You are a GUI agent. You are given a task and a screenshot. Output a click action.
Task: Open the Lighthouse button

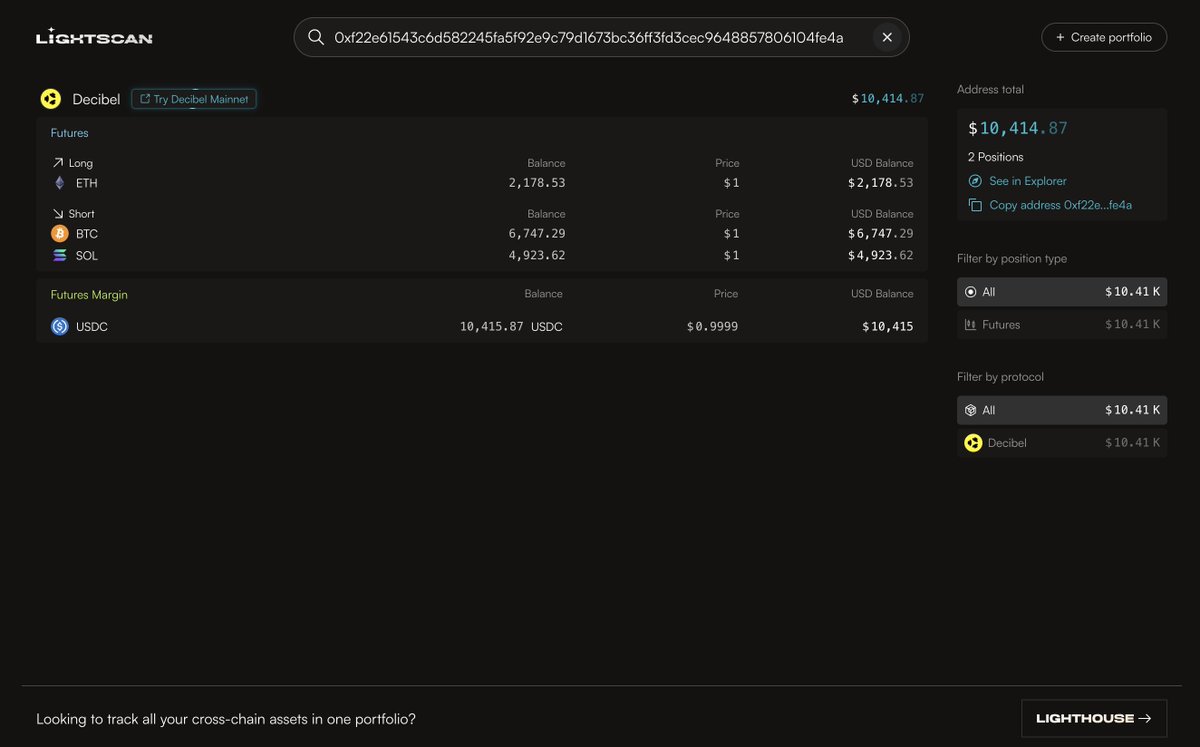click(x=1094, y=718)
